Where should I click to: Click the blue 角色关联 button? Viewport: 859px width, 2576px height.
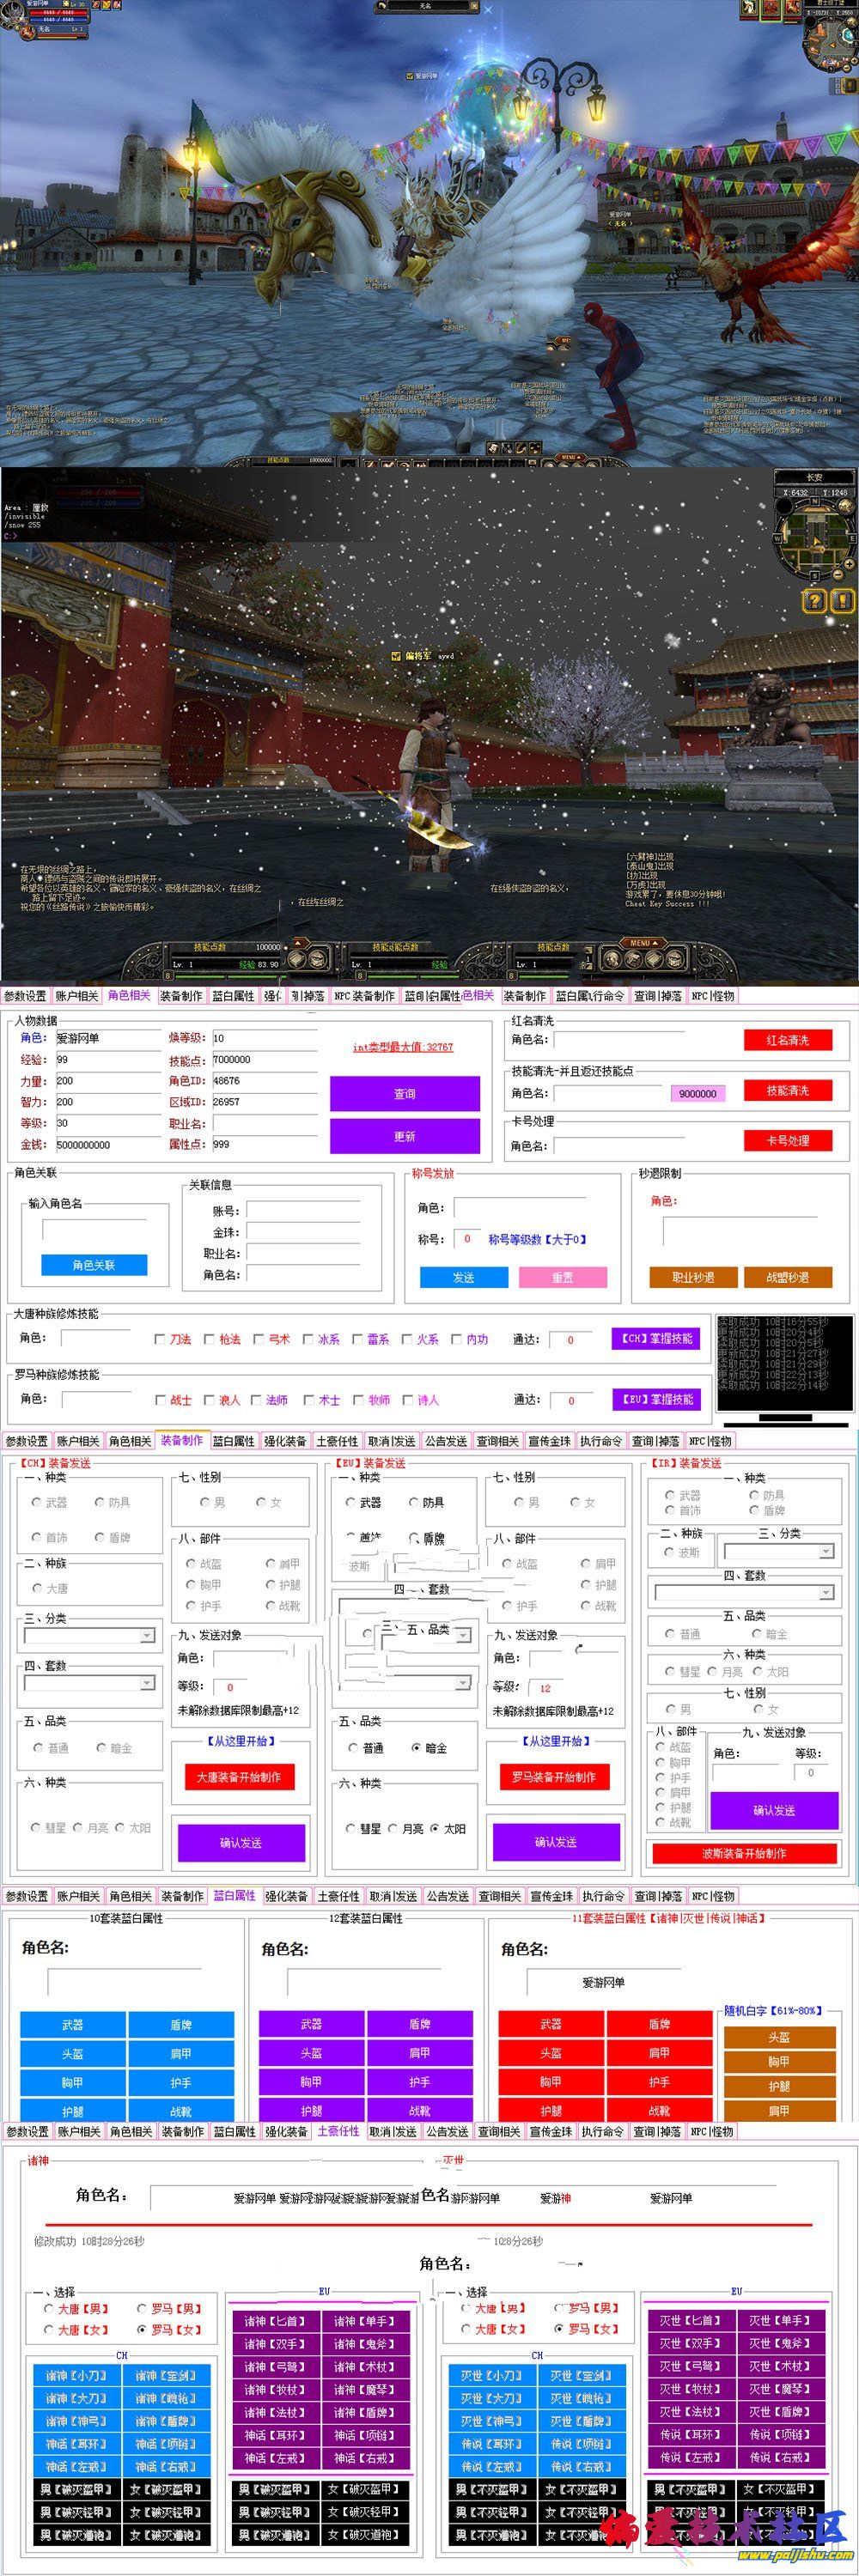point(94,1265)
